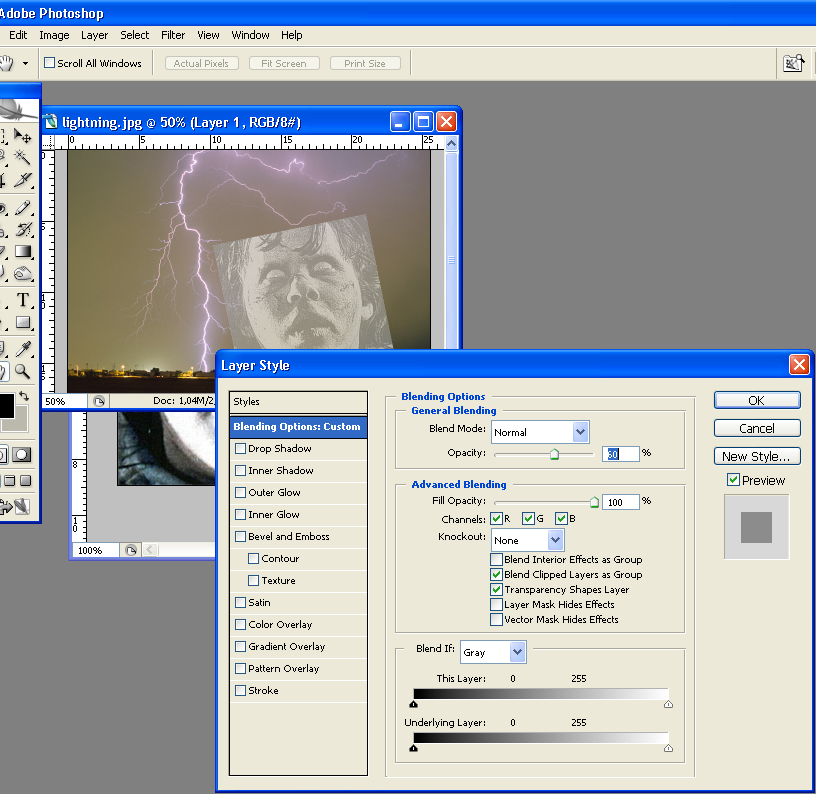The height and width of the screenshot is (794, 816).
Task: Open the Select menu
Action: tap(134, 35)
